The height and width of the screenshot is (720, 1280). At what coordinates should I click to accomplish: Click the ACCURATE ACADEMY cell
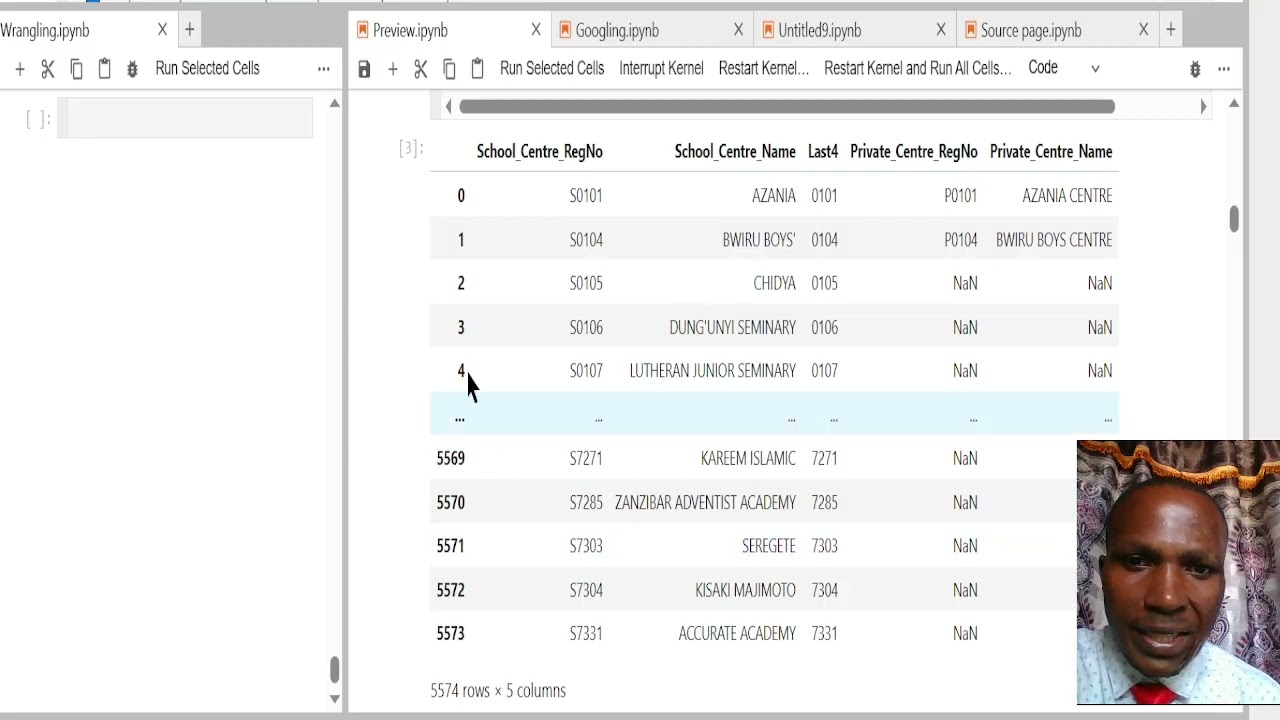(x=737, y=634)
